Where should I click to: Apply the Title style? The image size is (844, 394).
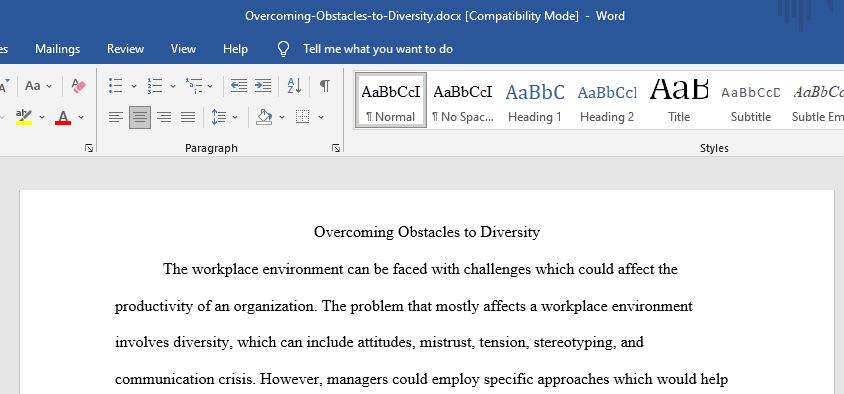pos(679,101)
